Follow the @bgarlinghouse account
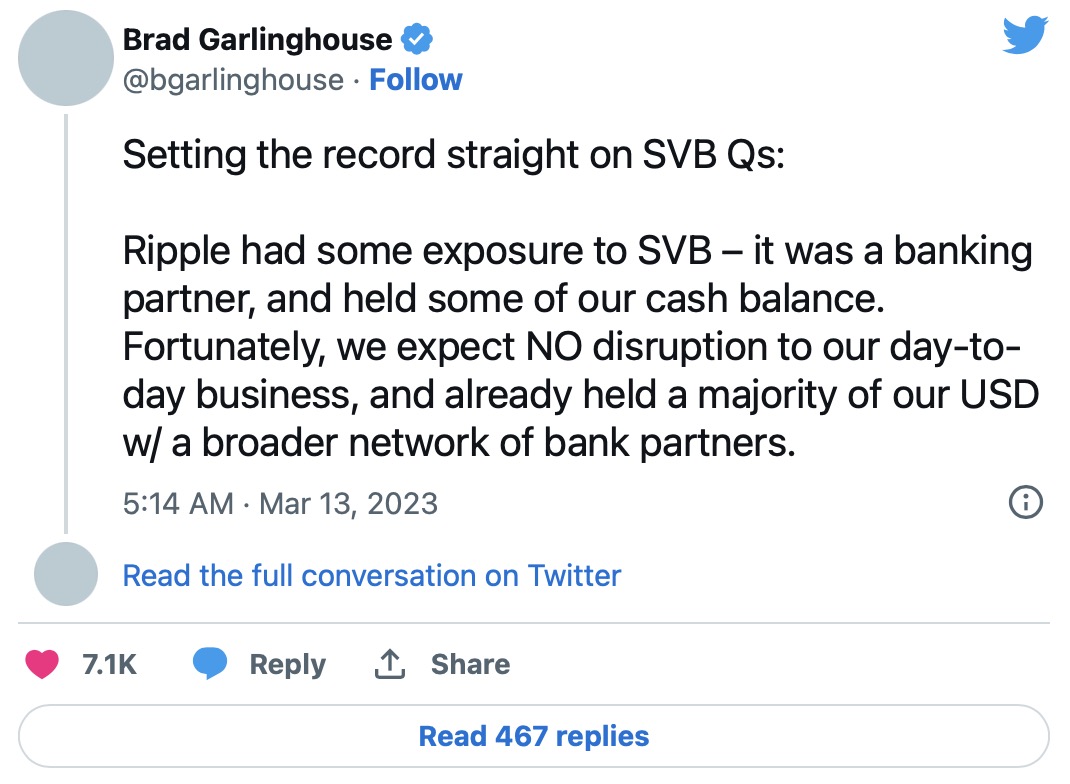This screenshot has width=1070, height=784. tap(416, 80)
